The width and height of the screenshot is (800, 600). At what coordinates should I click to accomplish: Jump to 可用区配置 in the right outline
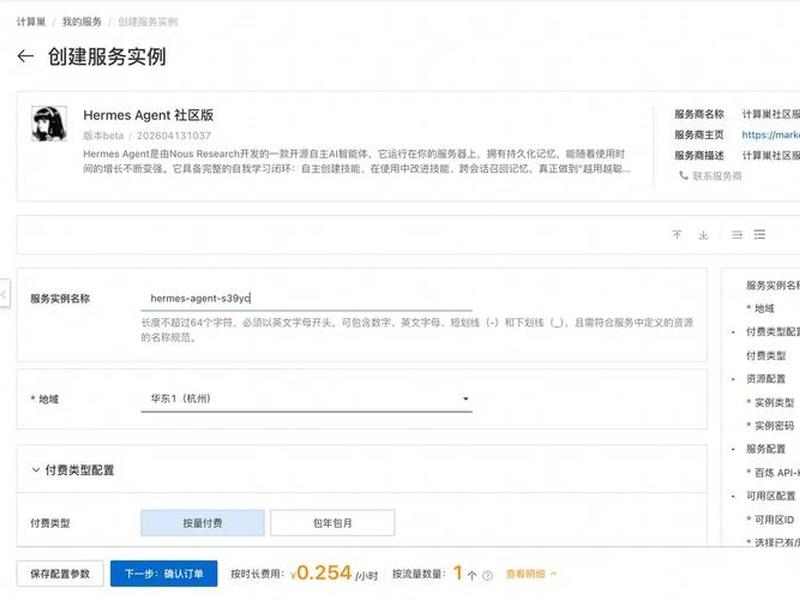(771, 496)
